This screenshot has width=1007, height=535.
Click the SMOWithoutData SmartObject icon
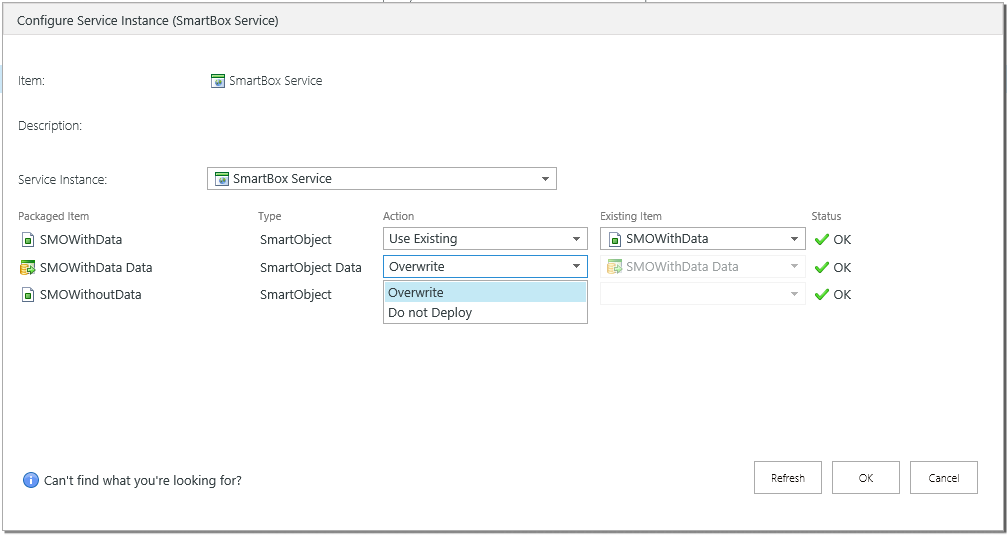pyautogui.click(x=27, y=294)
